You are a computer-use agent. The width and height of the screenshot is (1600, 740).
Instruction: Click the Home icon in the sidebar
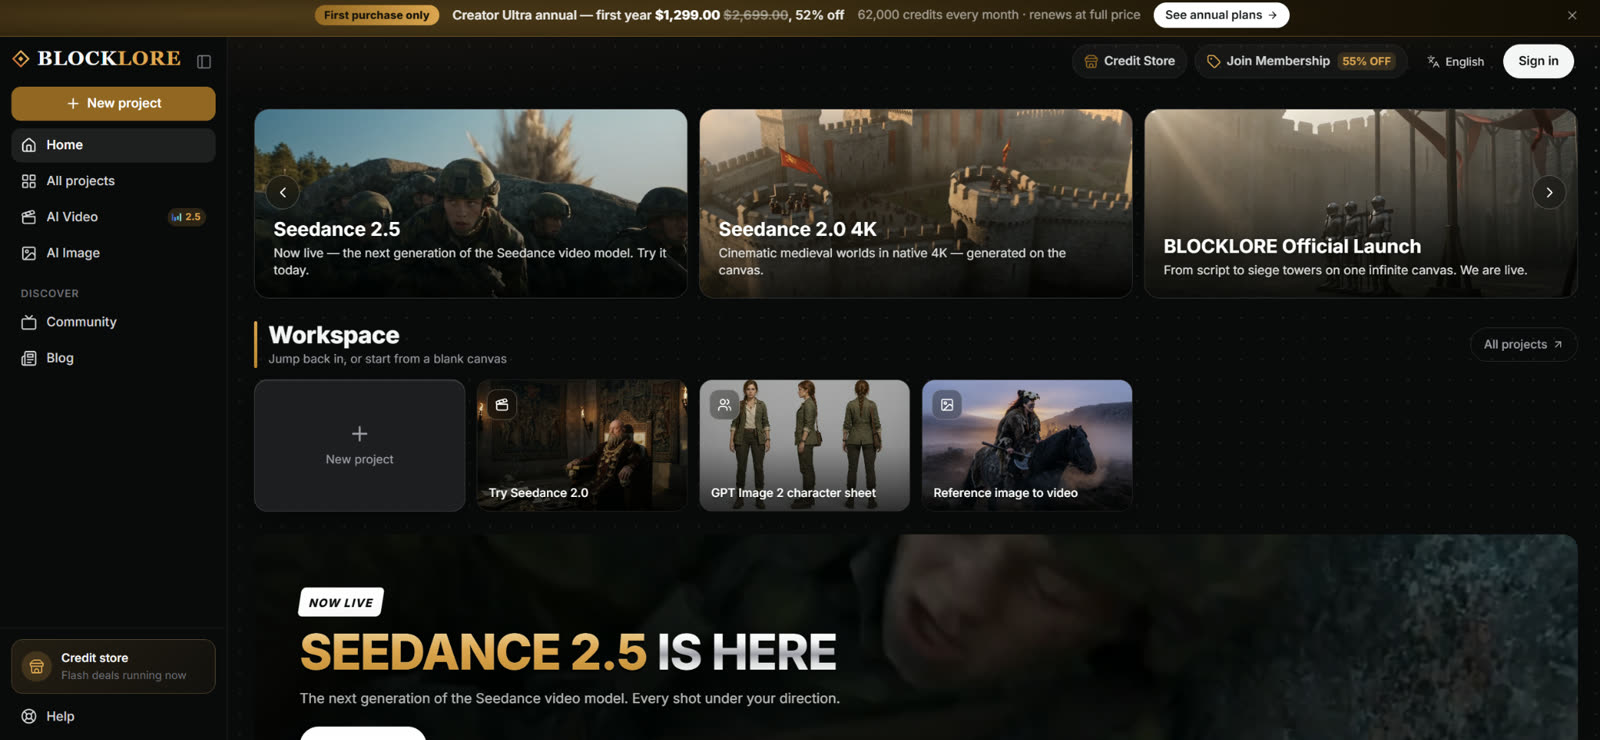tap(29, 145)
